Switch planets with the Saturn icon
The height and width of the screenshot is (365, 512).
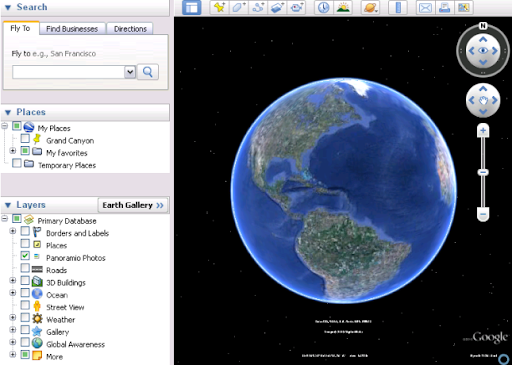(370, 7)
